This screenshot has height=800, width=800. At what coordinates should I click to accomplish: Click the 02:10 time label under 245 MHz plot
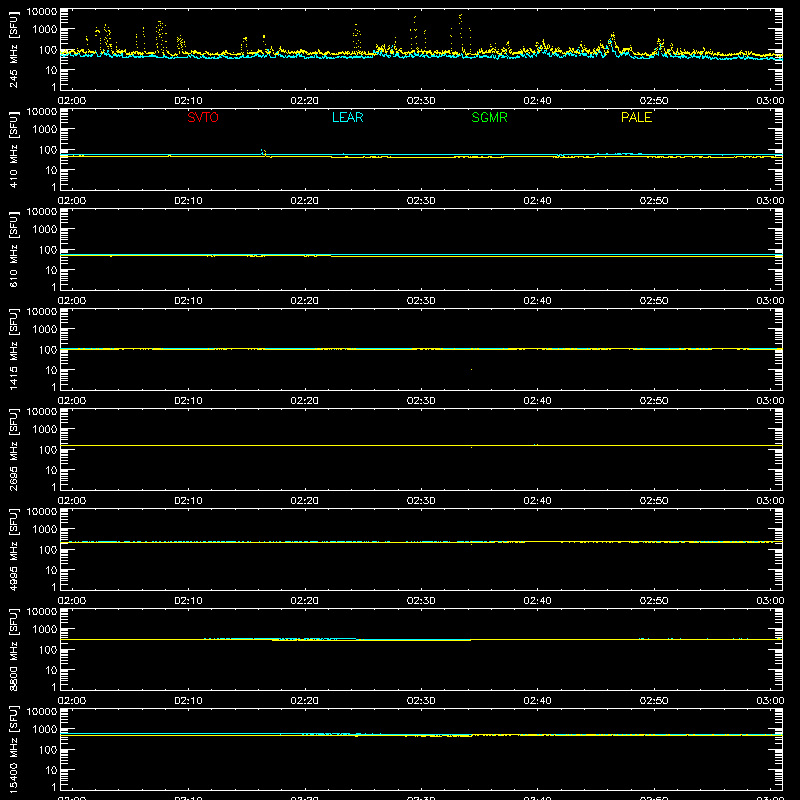coord(188,101)
